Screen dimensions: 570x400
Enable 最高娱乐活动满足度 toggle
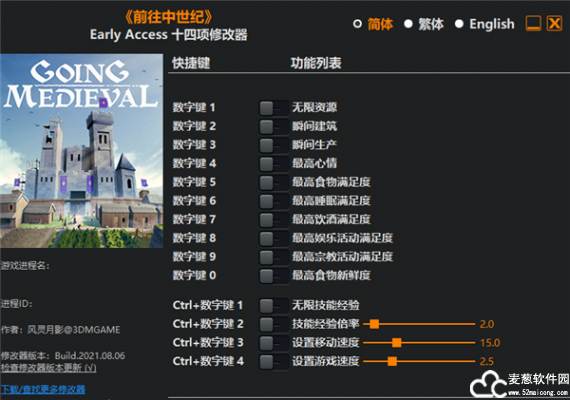click(274, 239)
